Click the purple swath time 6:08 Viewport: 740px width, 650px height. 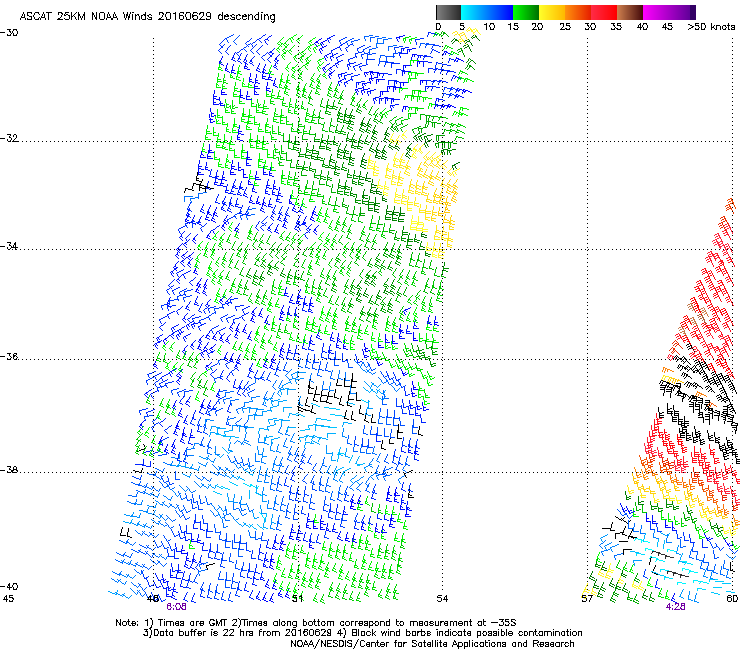(x=176, y=607)
